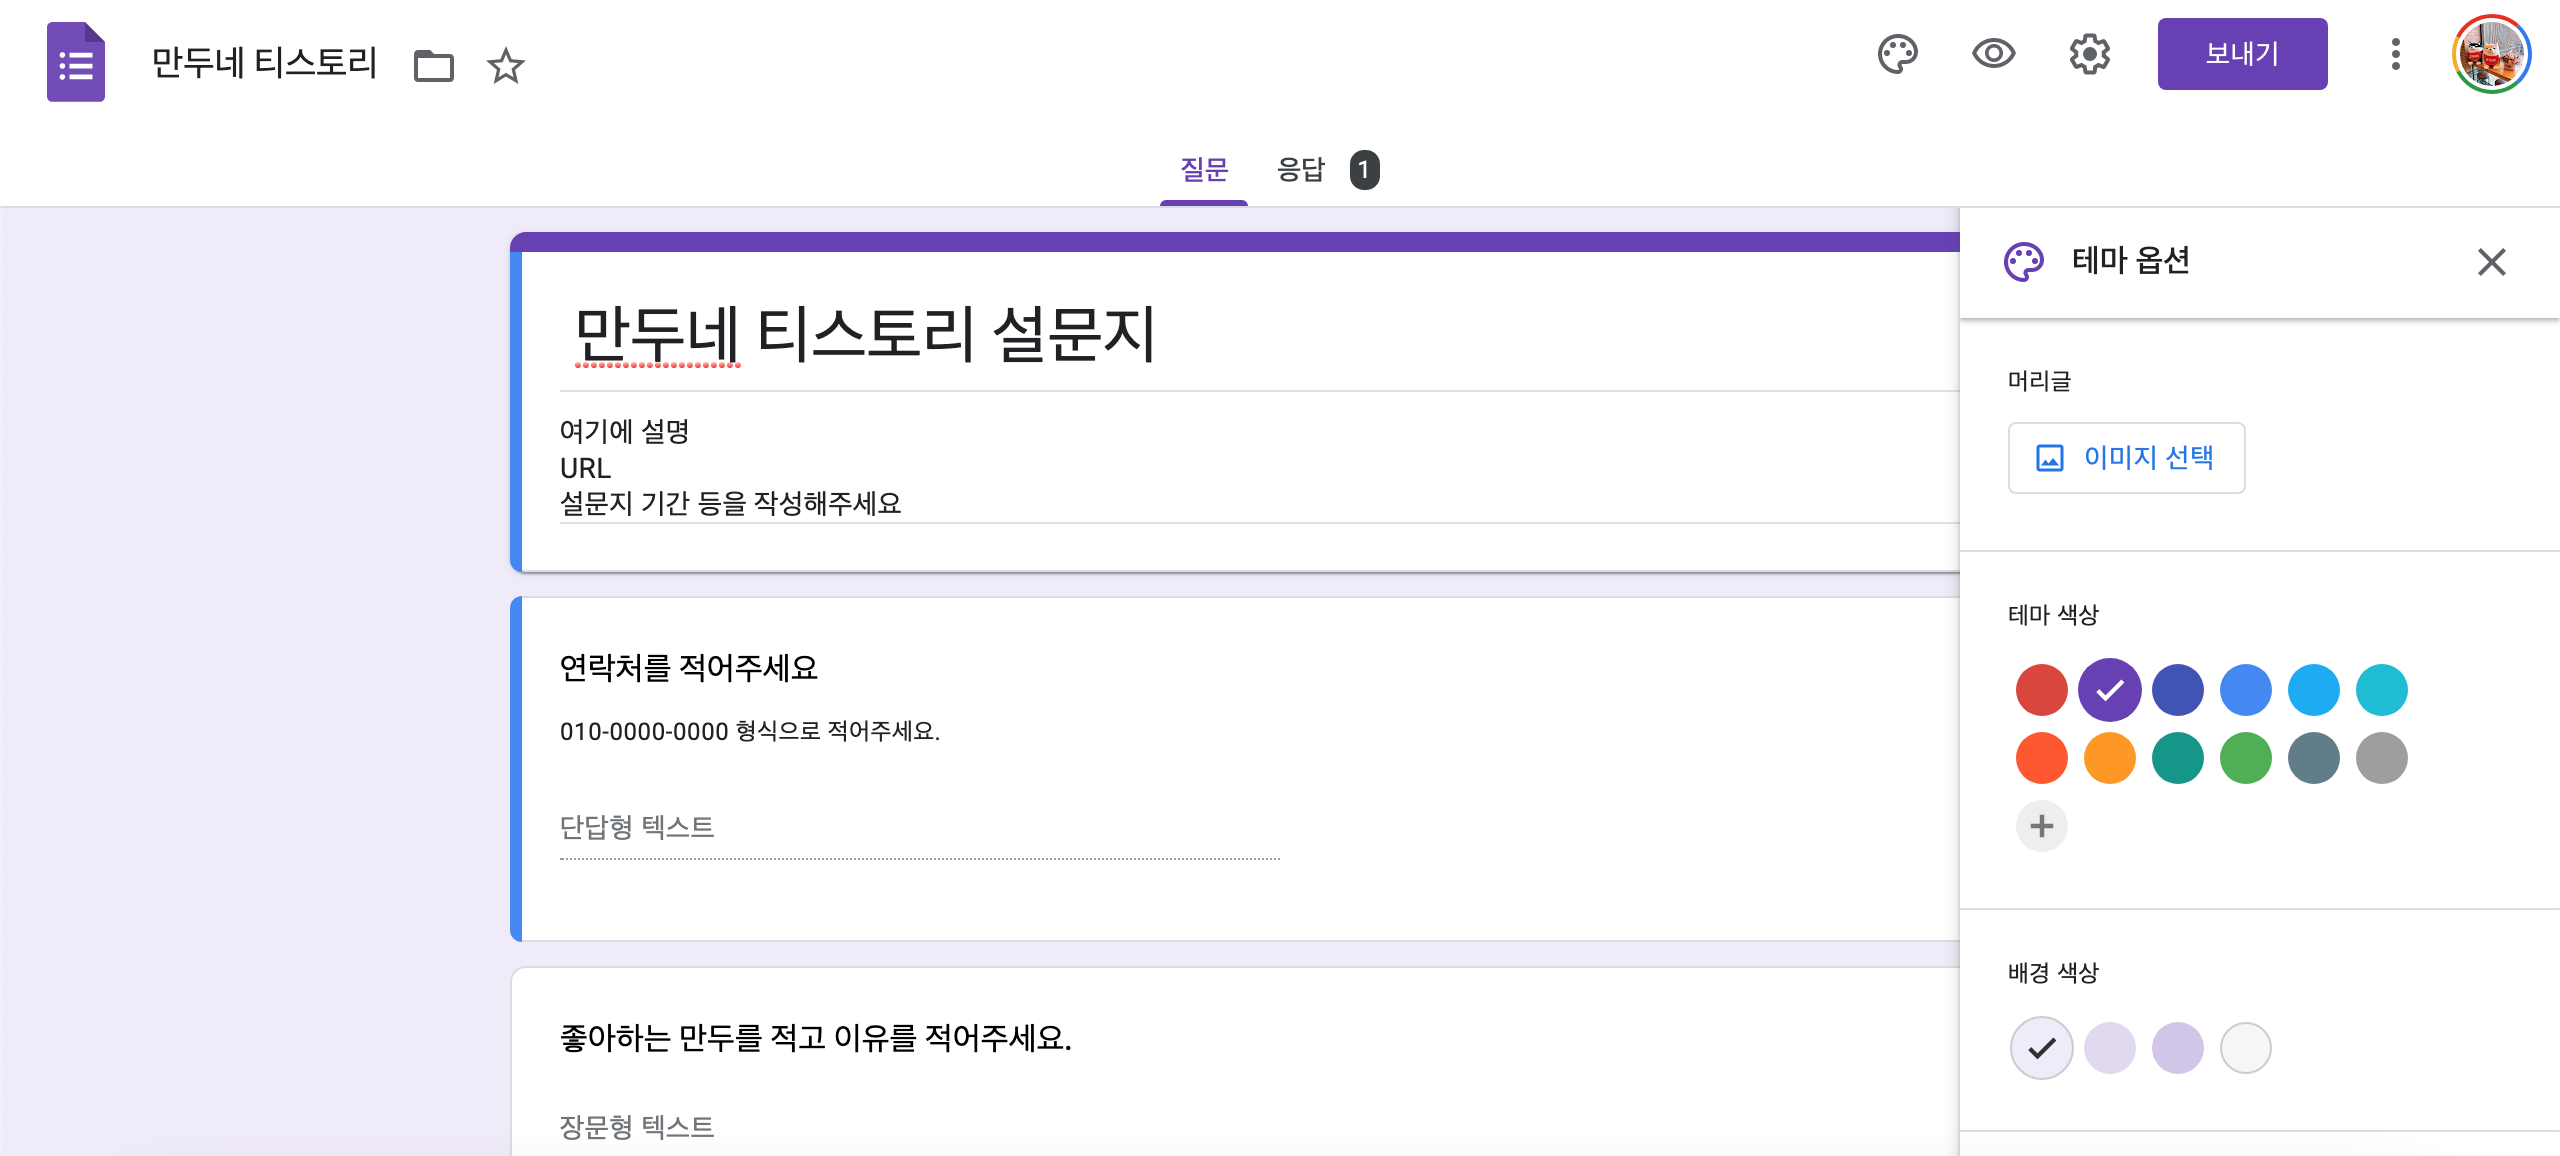Select the darkest purple background color option

2177,1048
